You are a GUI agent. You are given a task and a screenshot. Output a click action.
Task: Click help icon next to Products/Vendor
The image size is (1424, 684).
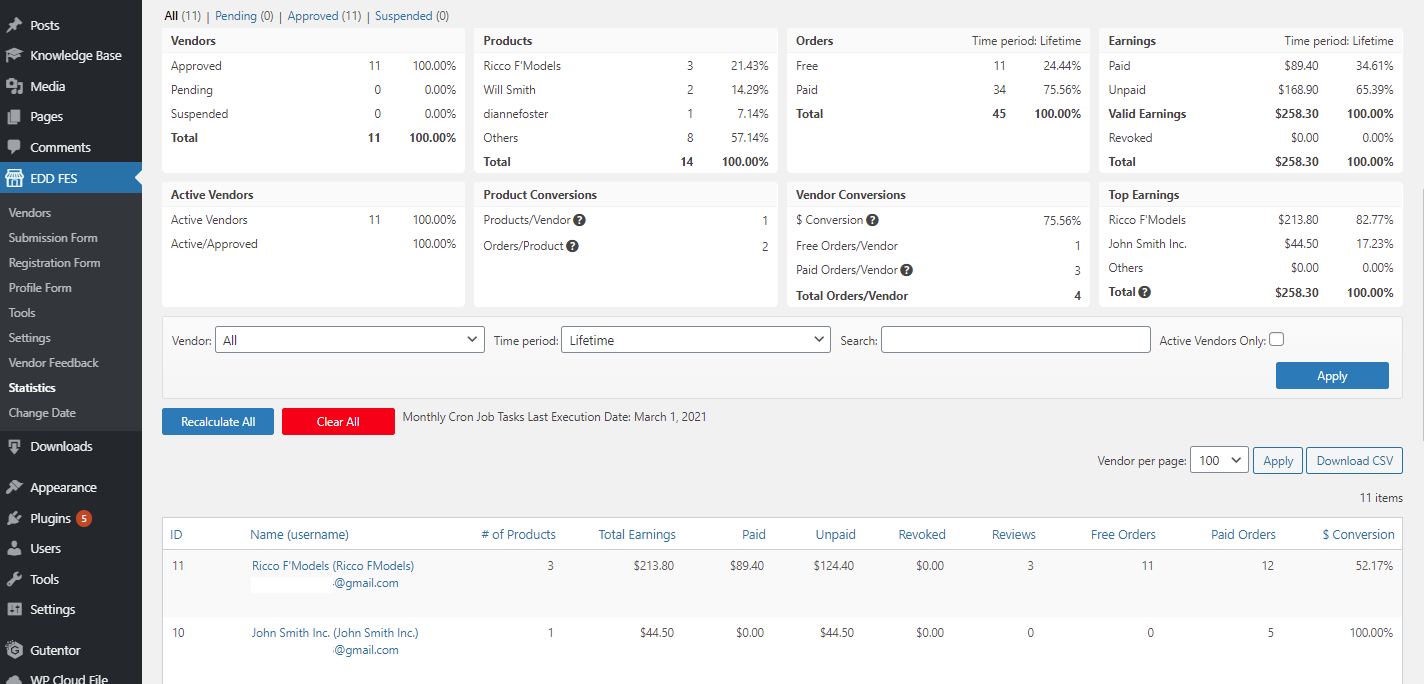(x=580, y=220)
